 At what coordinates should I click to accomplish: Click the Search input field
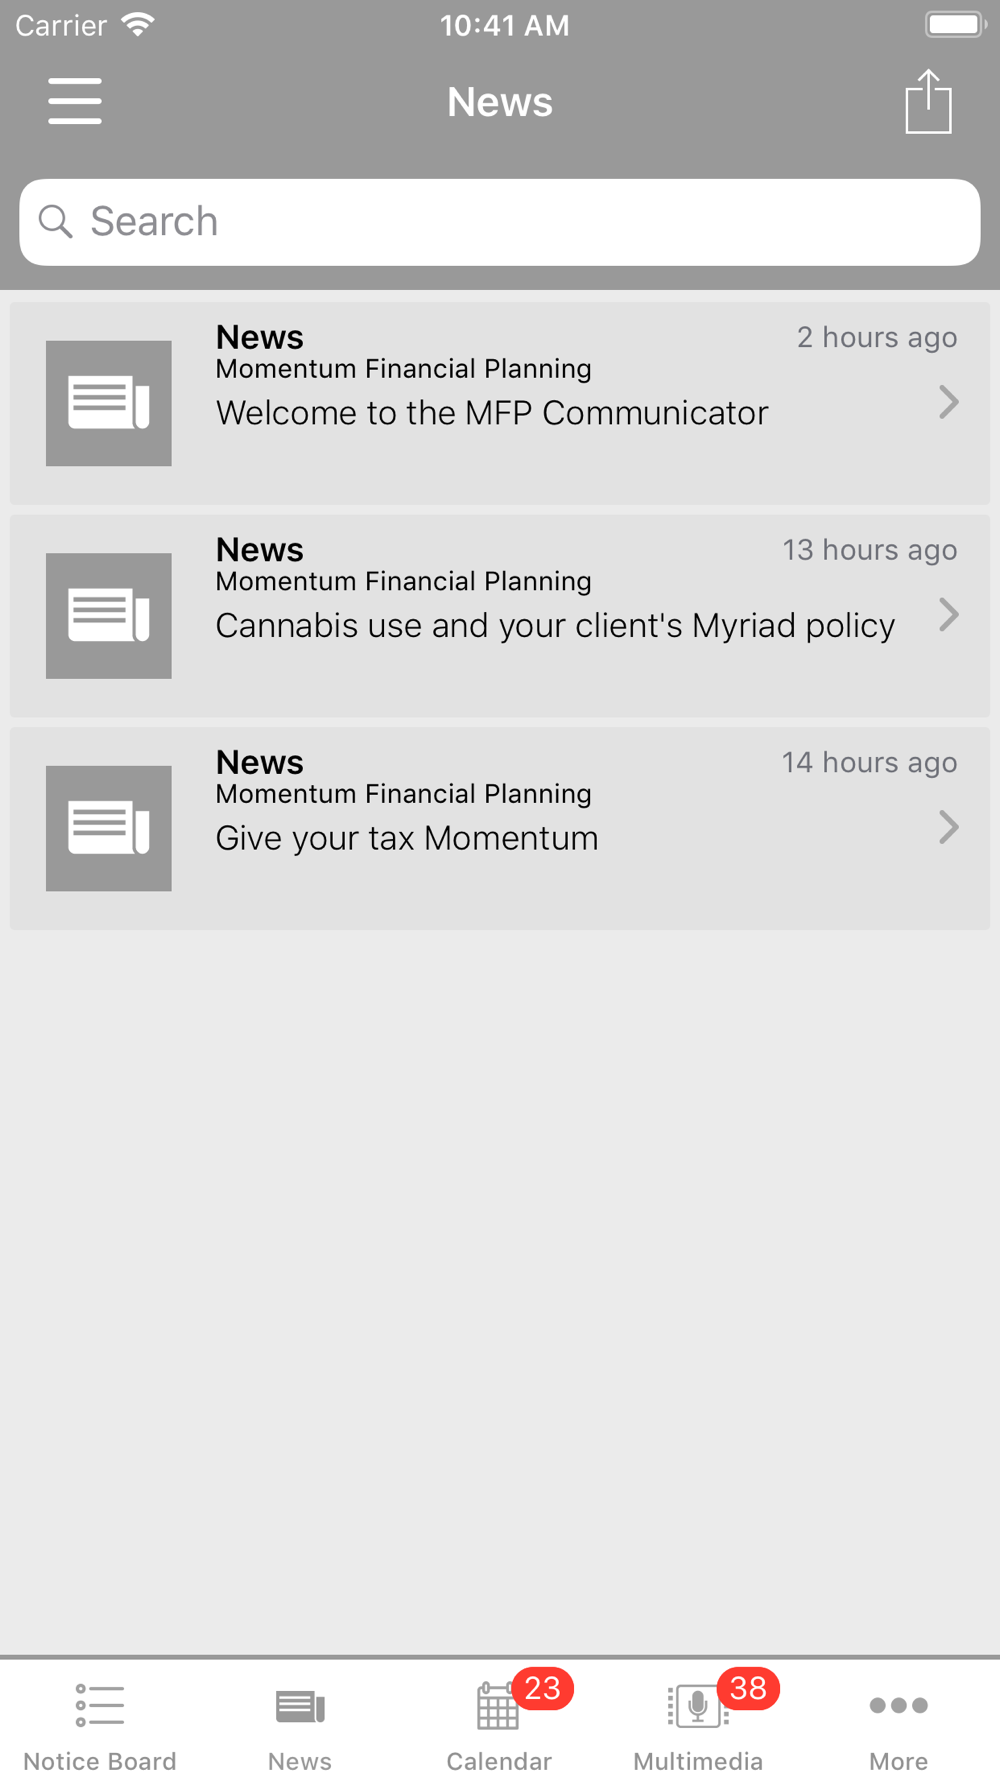click(500, 222)
